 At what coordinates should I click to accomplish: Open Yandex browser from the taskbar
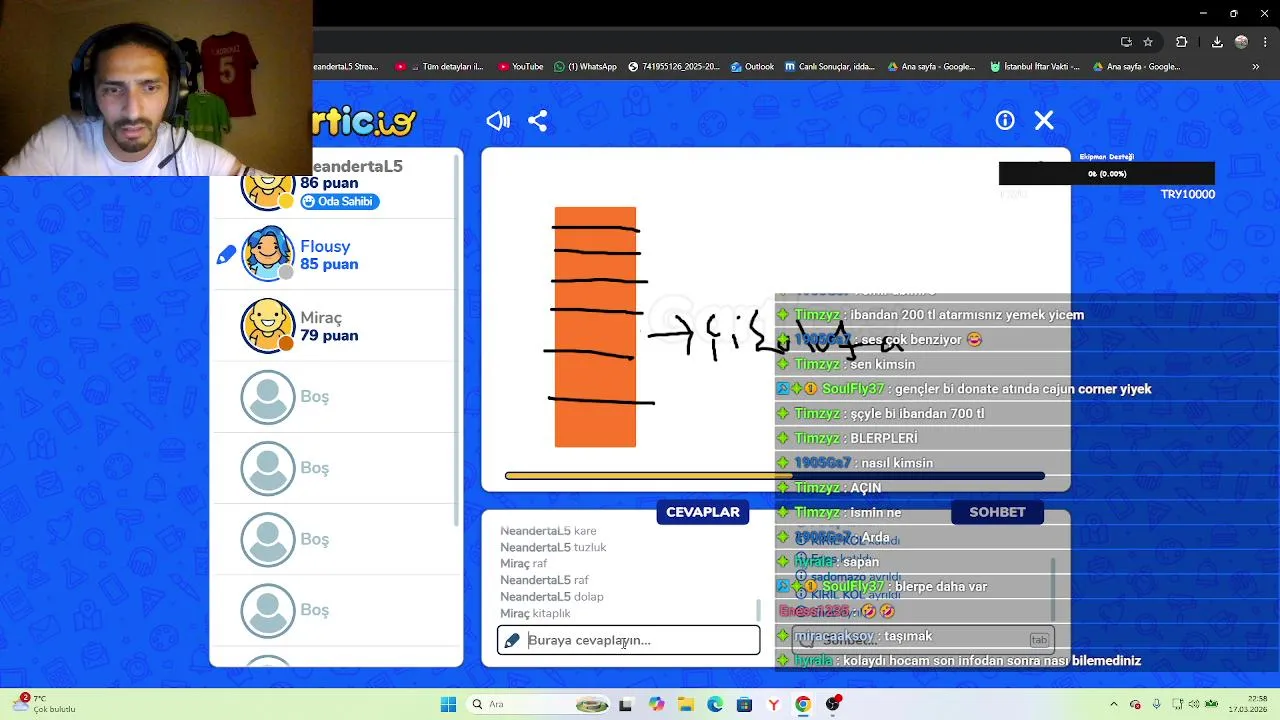[773, 704]
